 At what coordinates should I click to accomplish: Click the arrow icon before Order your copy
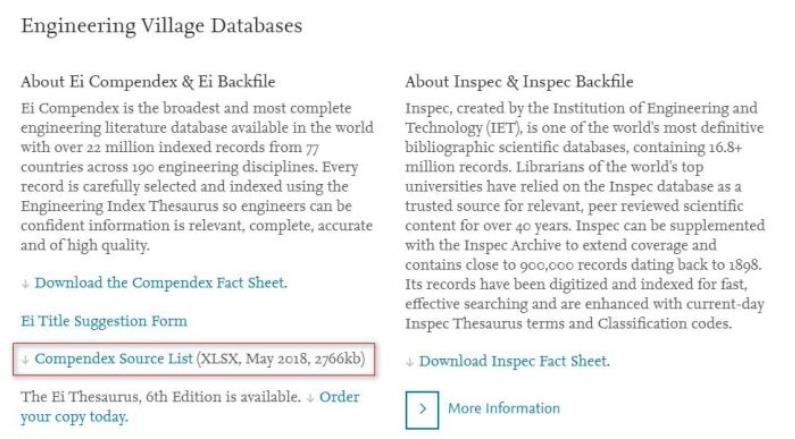pos(311,398)
